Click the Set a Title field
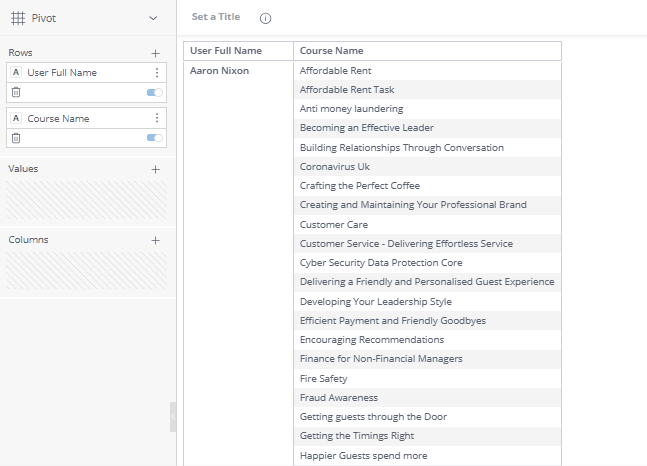This screenshot has height=466, width=647. point(216,17)
